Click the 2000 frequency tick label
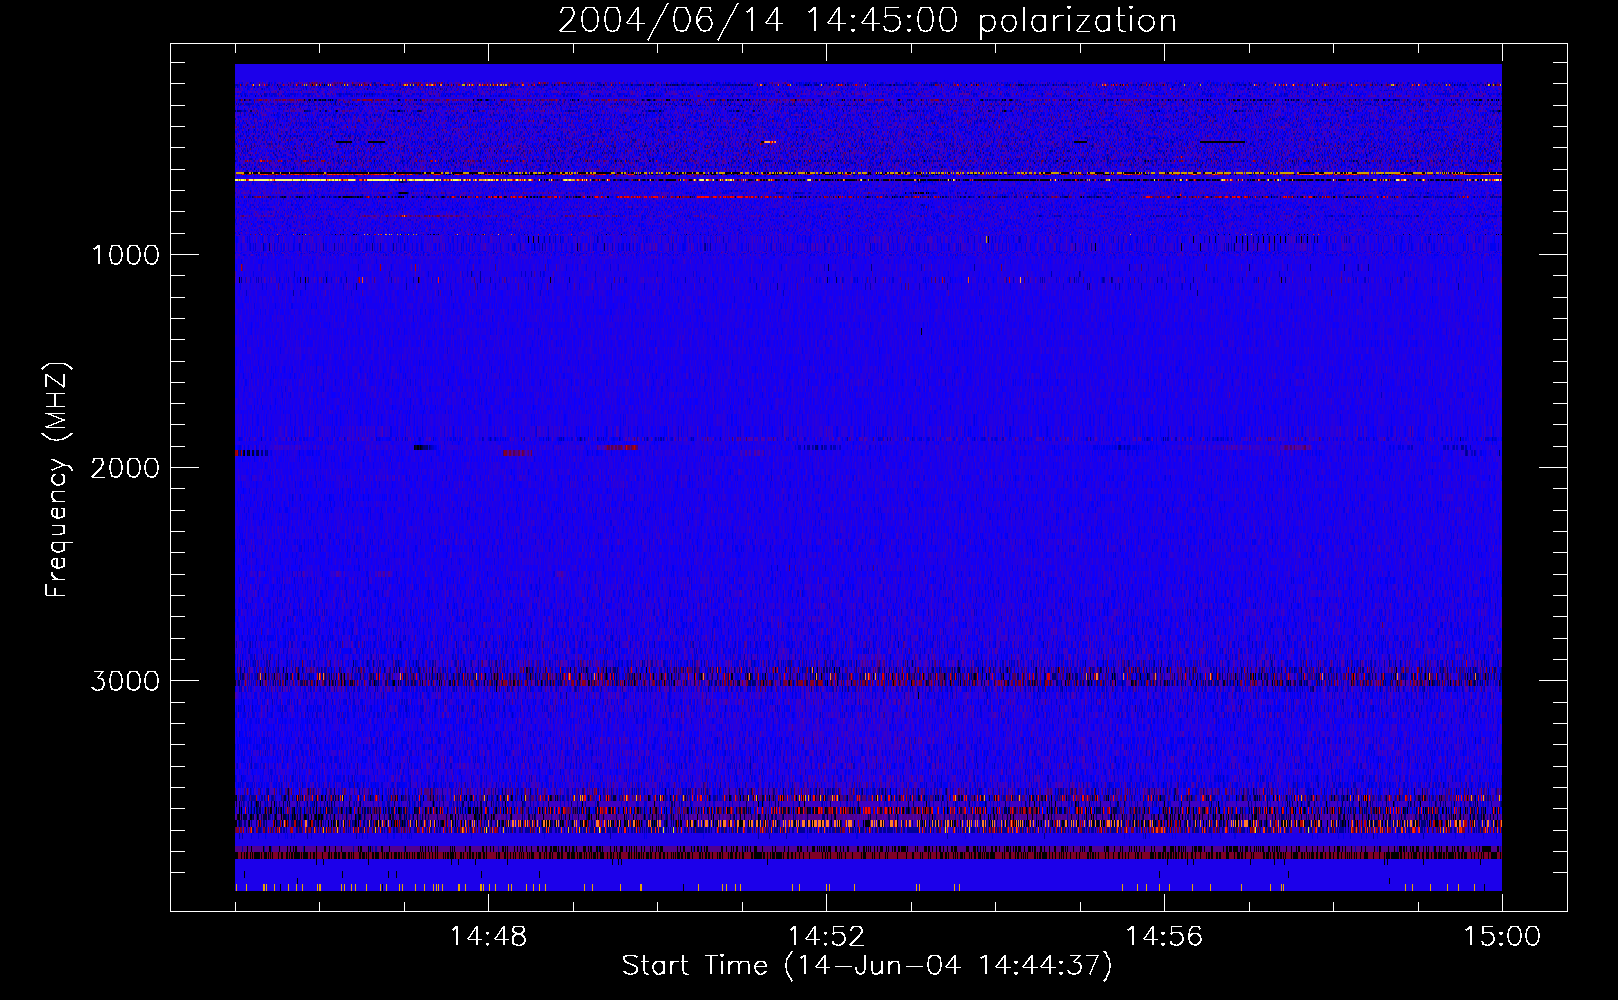The height and width of the screenshot is (1000, 1618). [125, 468]
